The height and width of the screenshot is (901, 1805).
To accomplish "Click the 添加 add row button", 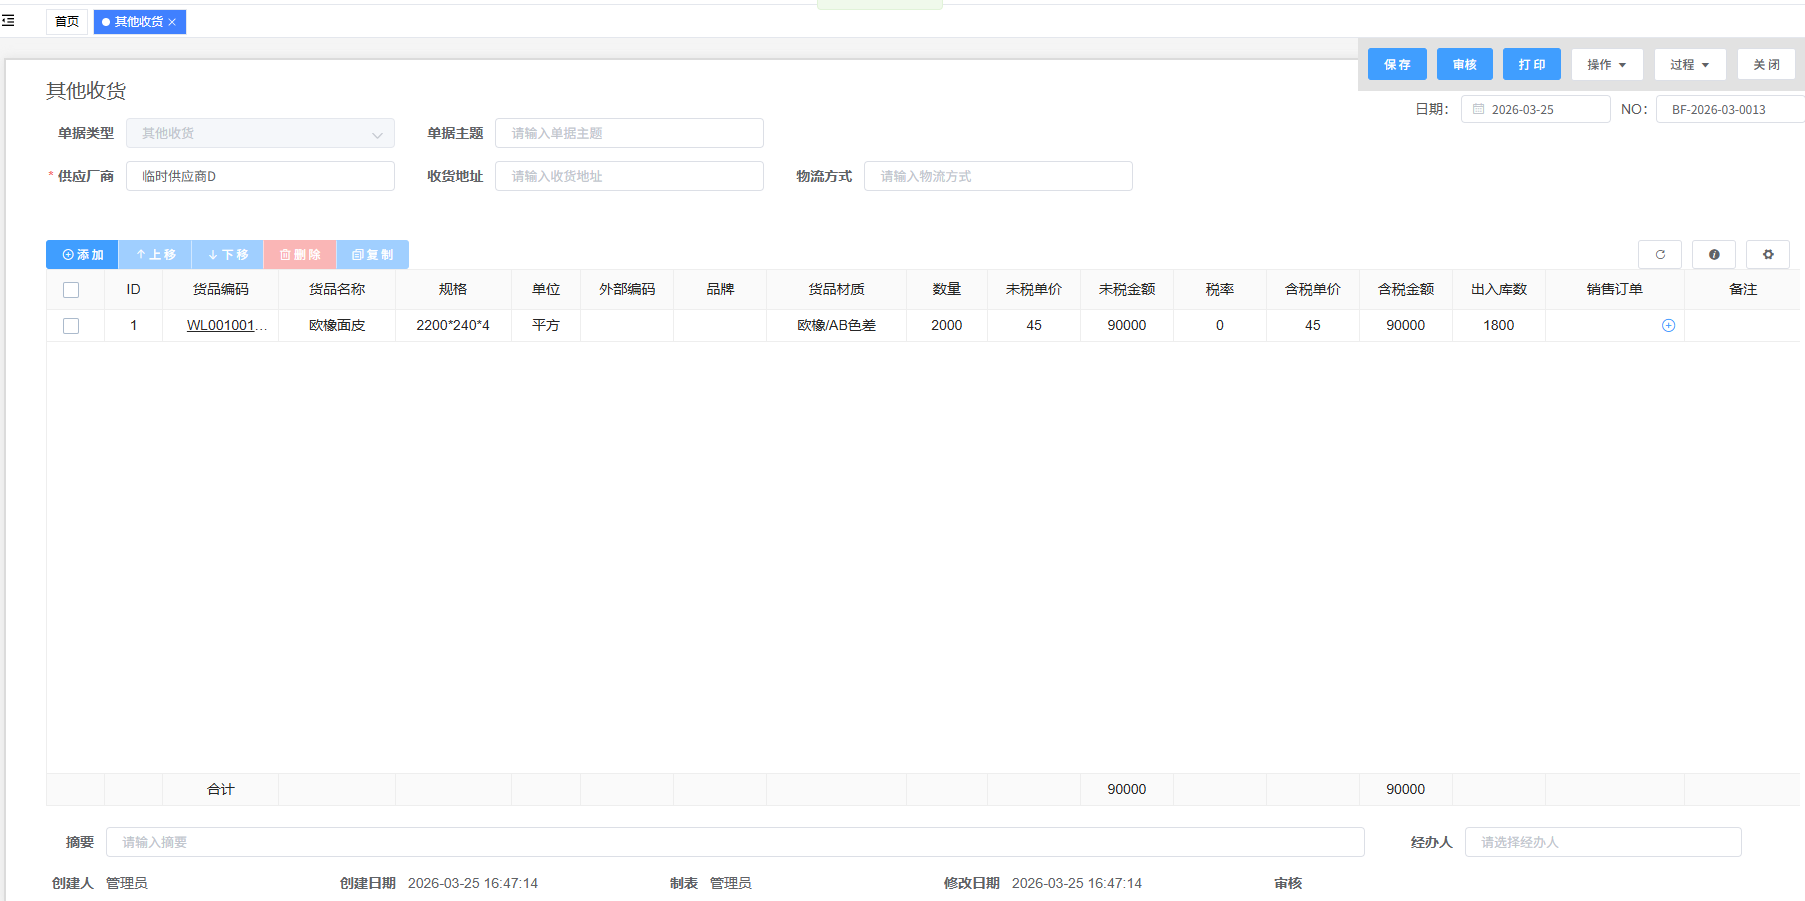I will tap(82, 255).
